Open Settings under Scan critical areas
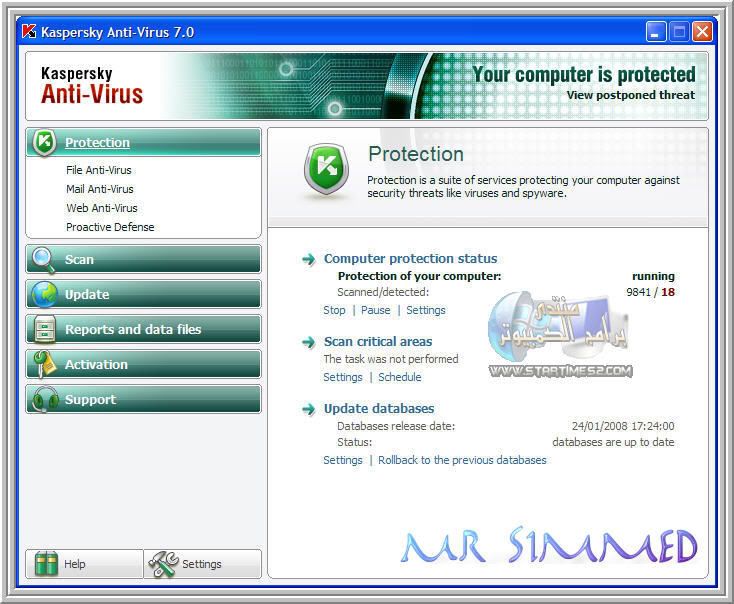Screen dimensions: 734x604 pyautogui.click(x=343, y=377)
